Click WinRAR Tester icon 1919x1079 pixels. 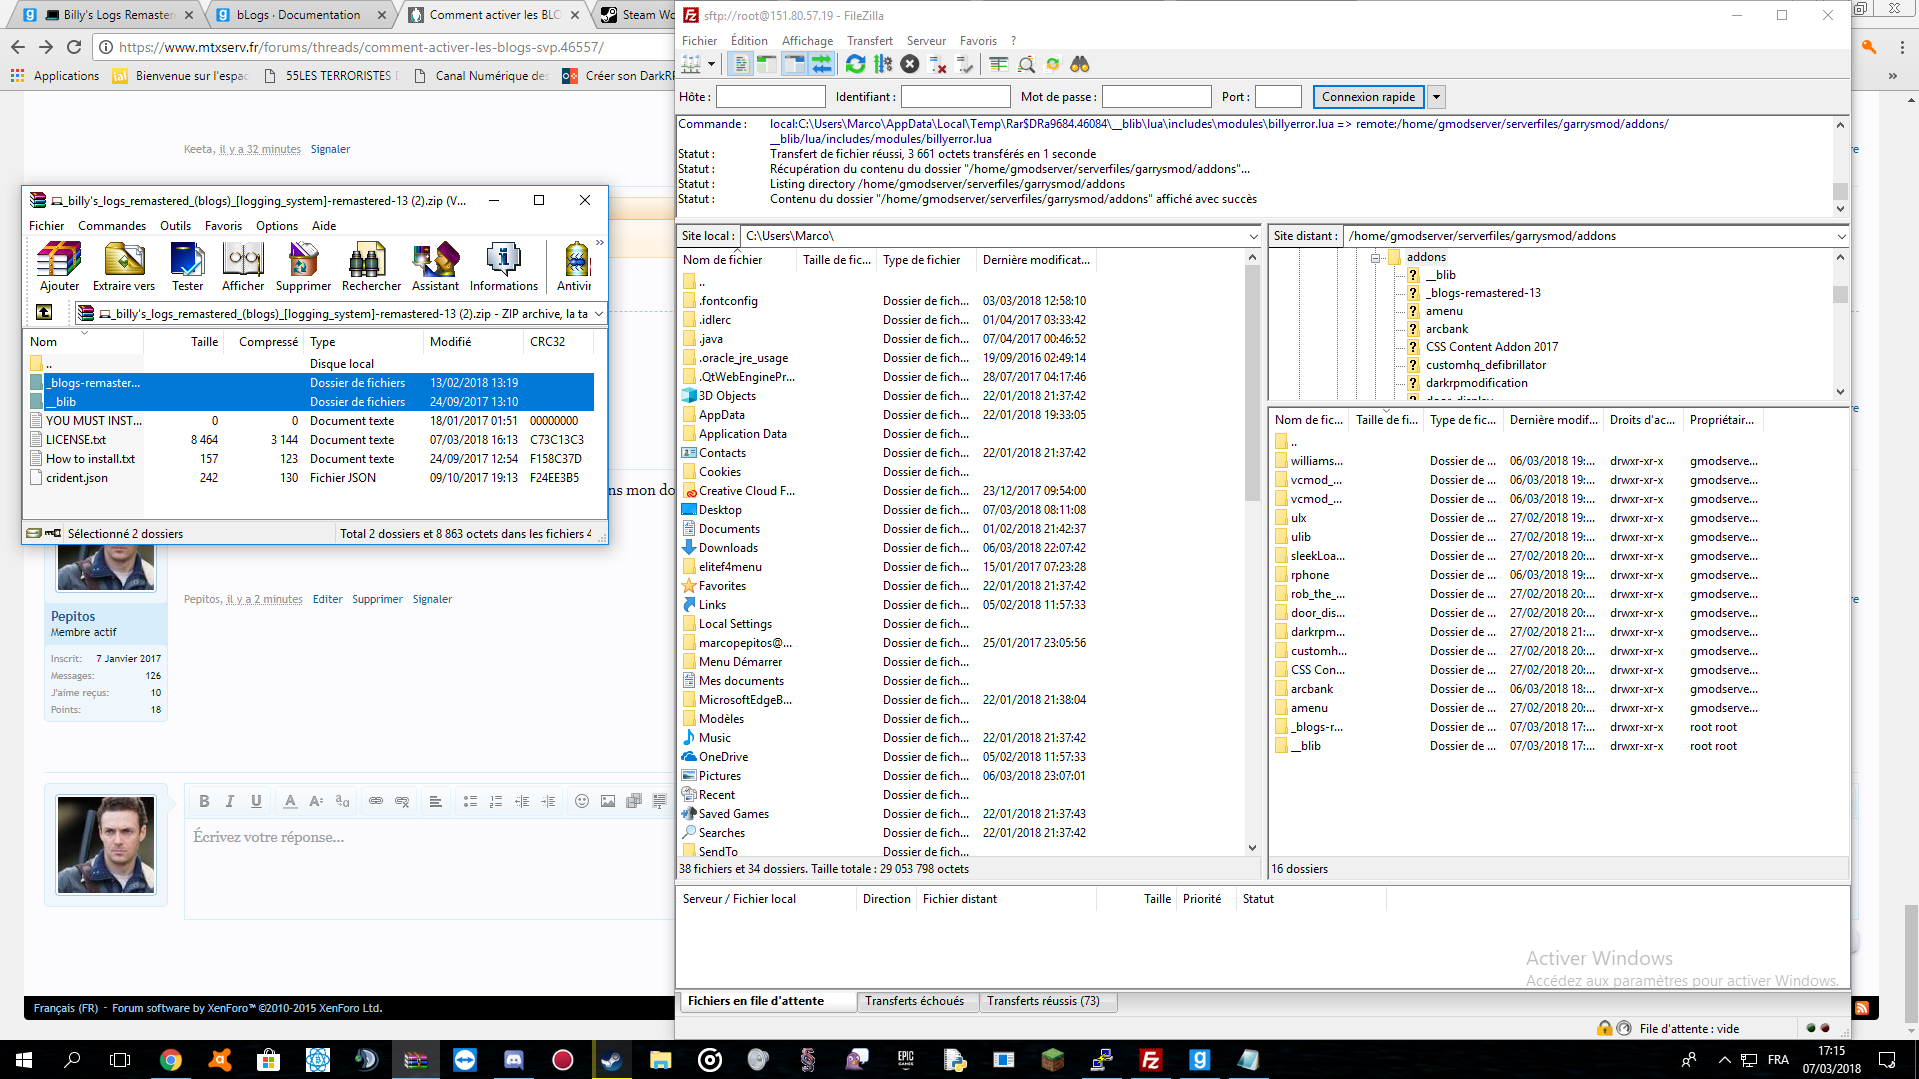click(x=187, y=266)
